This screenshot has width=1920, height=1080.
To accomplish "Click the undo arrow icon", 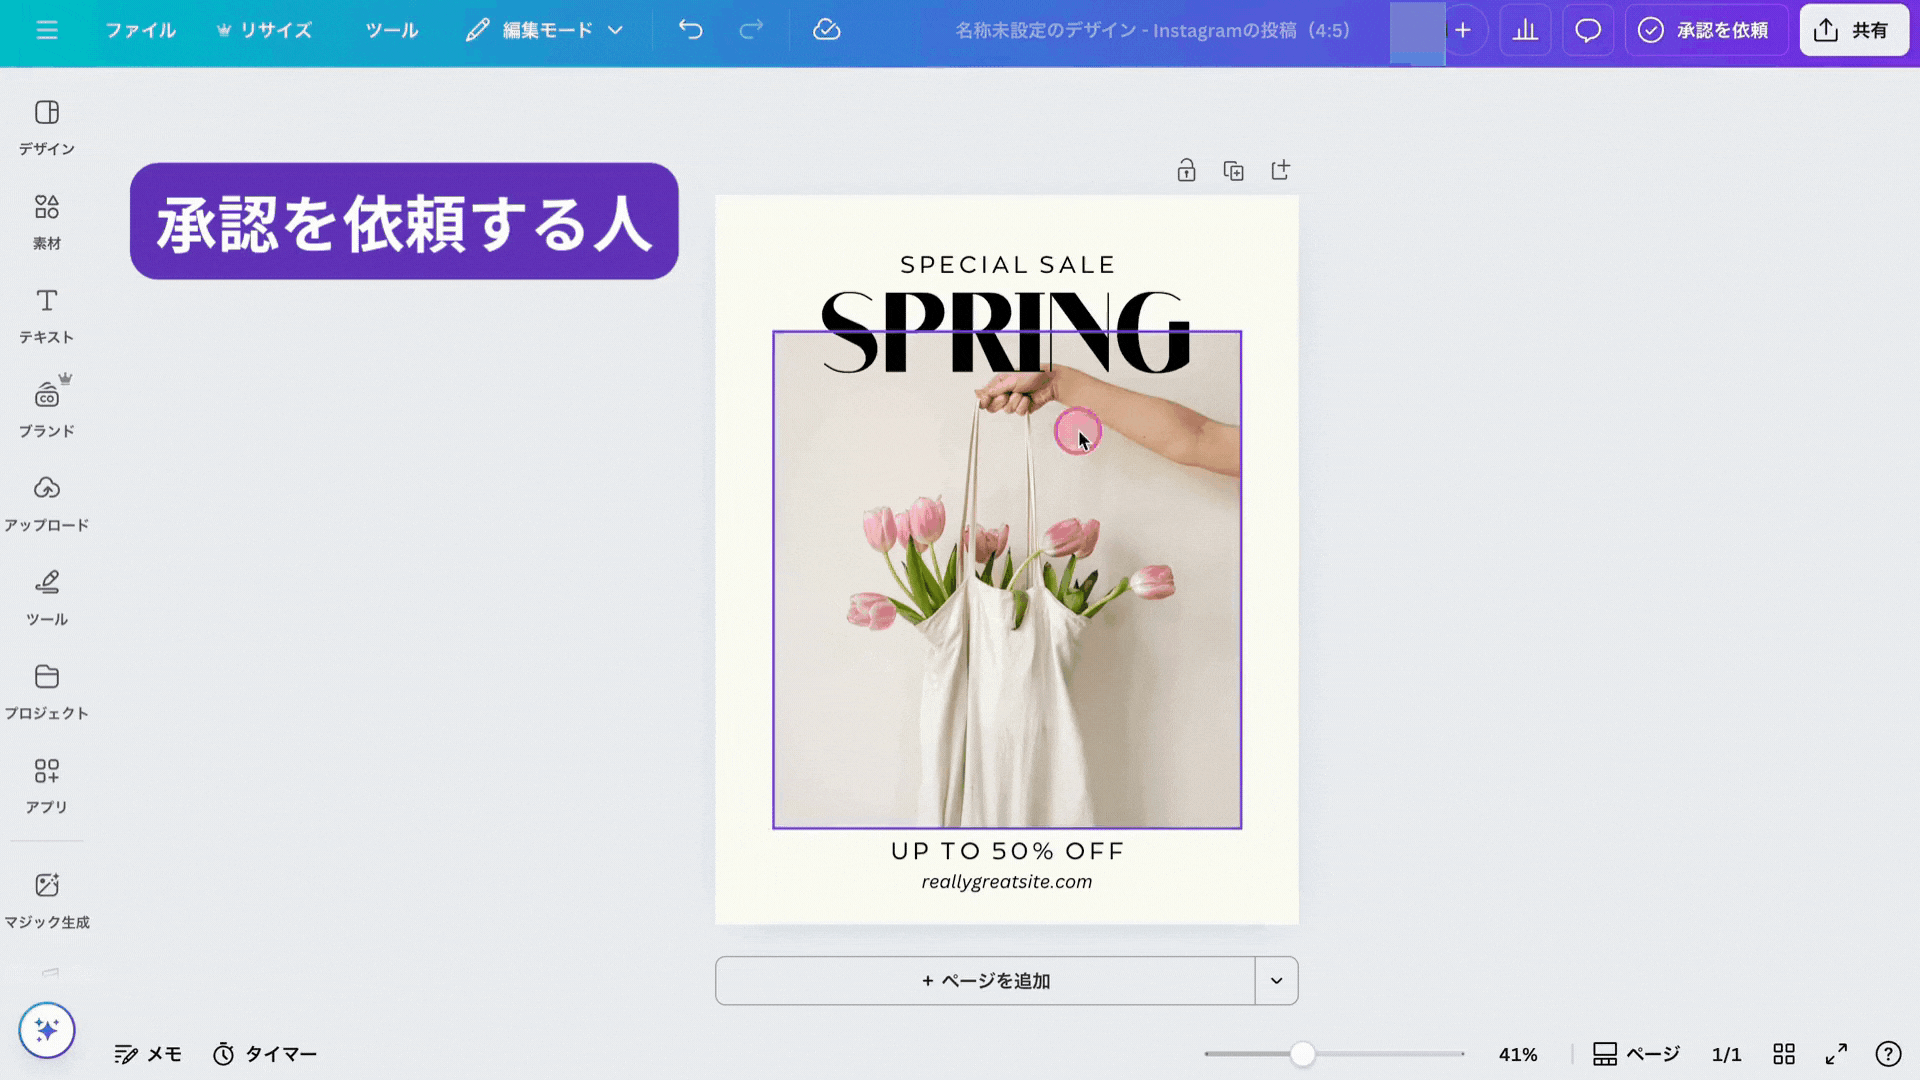I will 690,30.
